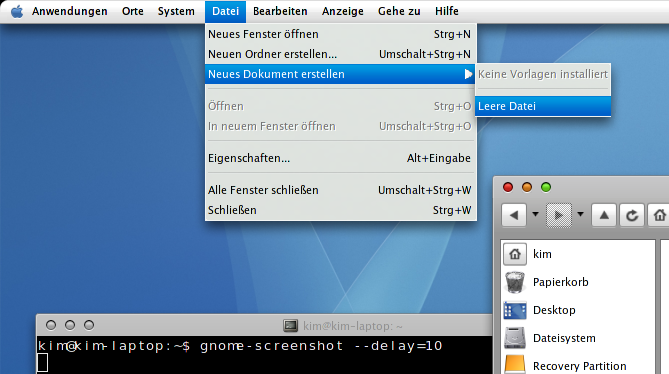Image resolution: width=669 pixels, height=374 pixels.
Task: Click In neuem Fenster öffnen entry
Action: (340, 126)
